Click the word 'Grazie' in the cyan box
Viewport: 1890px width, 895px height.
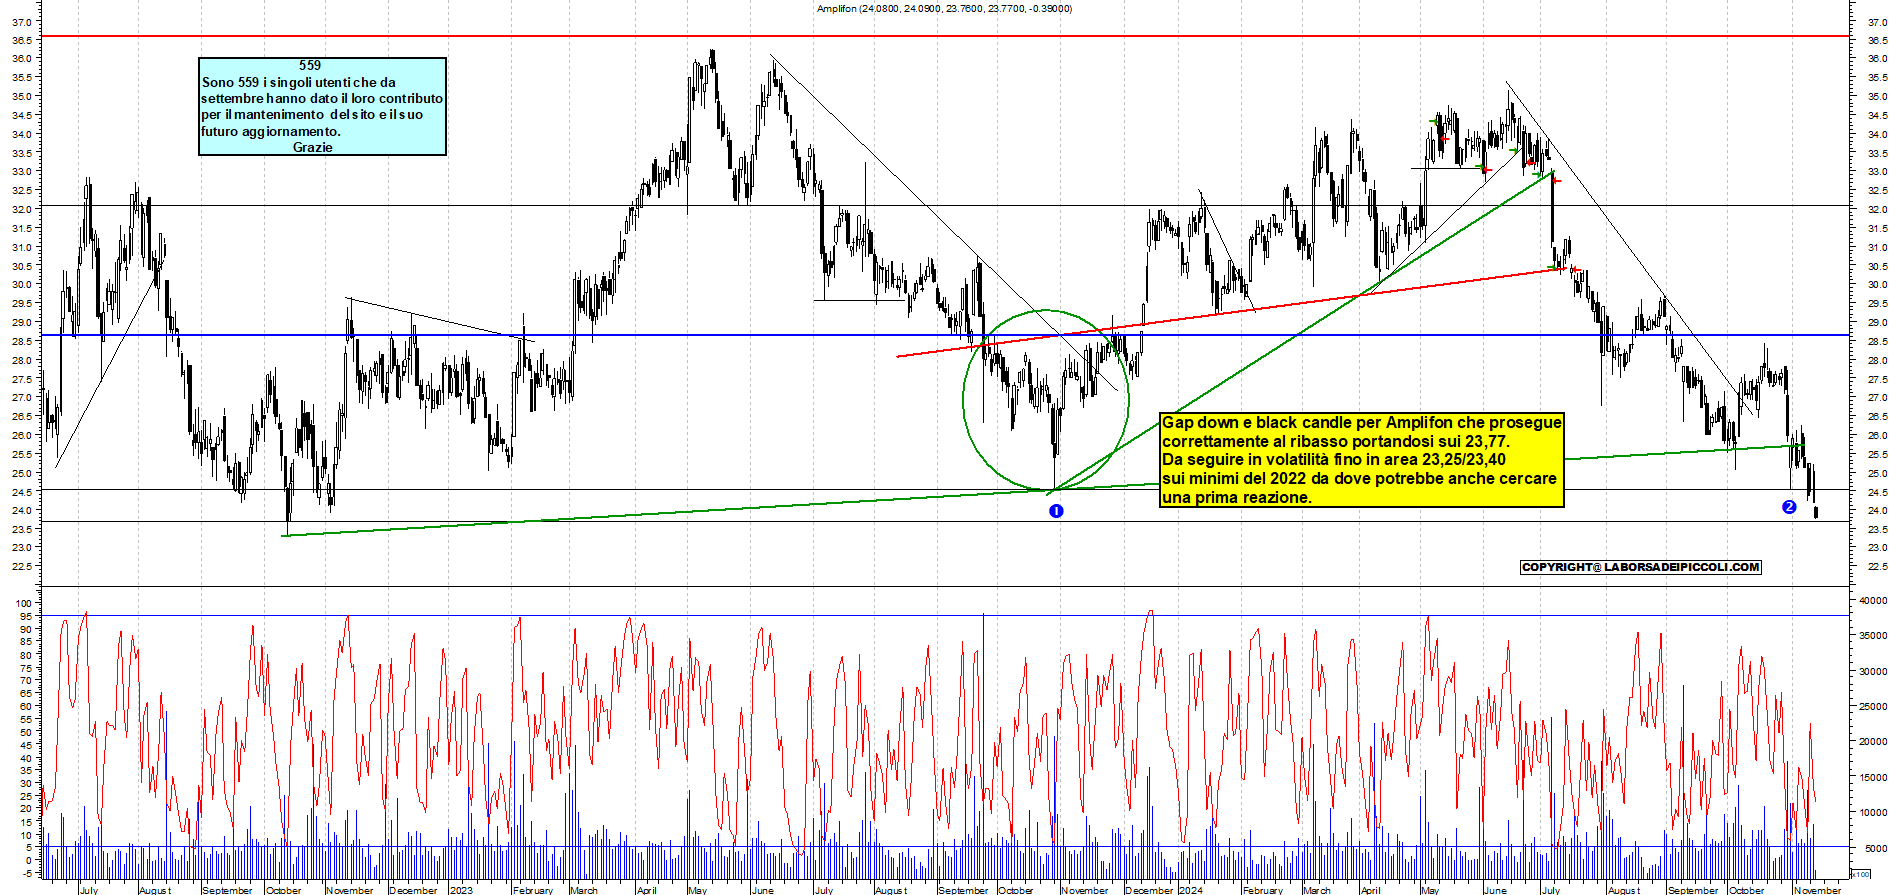[x=312, y=147]
